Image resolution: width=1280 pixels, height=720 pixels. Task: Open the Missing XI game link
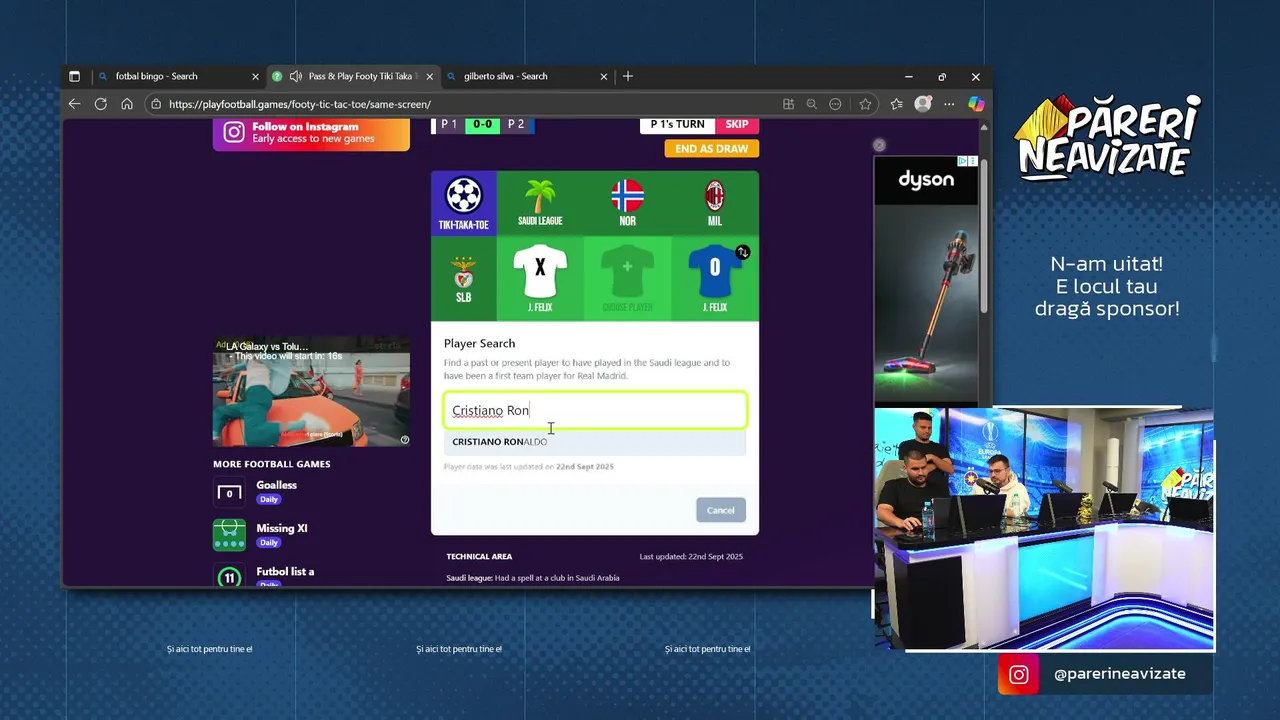tap(281, 528)
